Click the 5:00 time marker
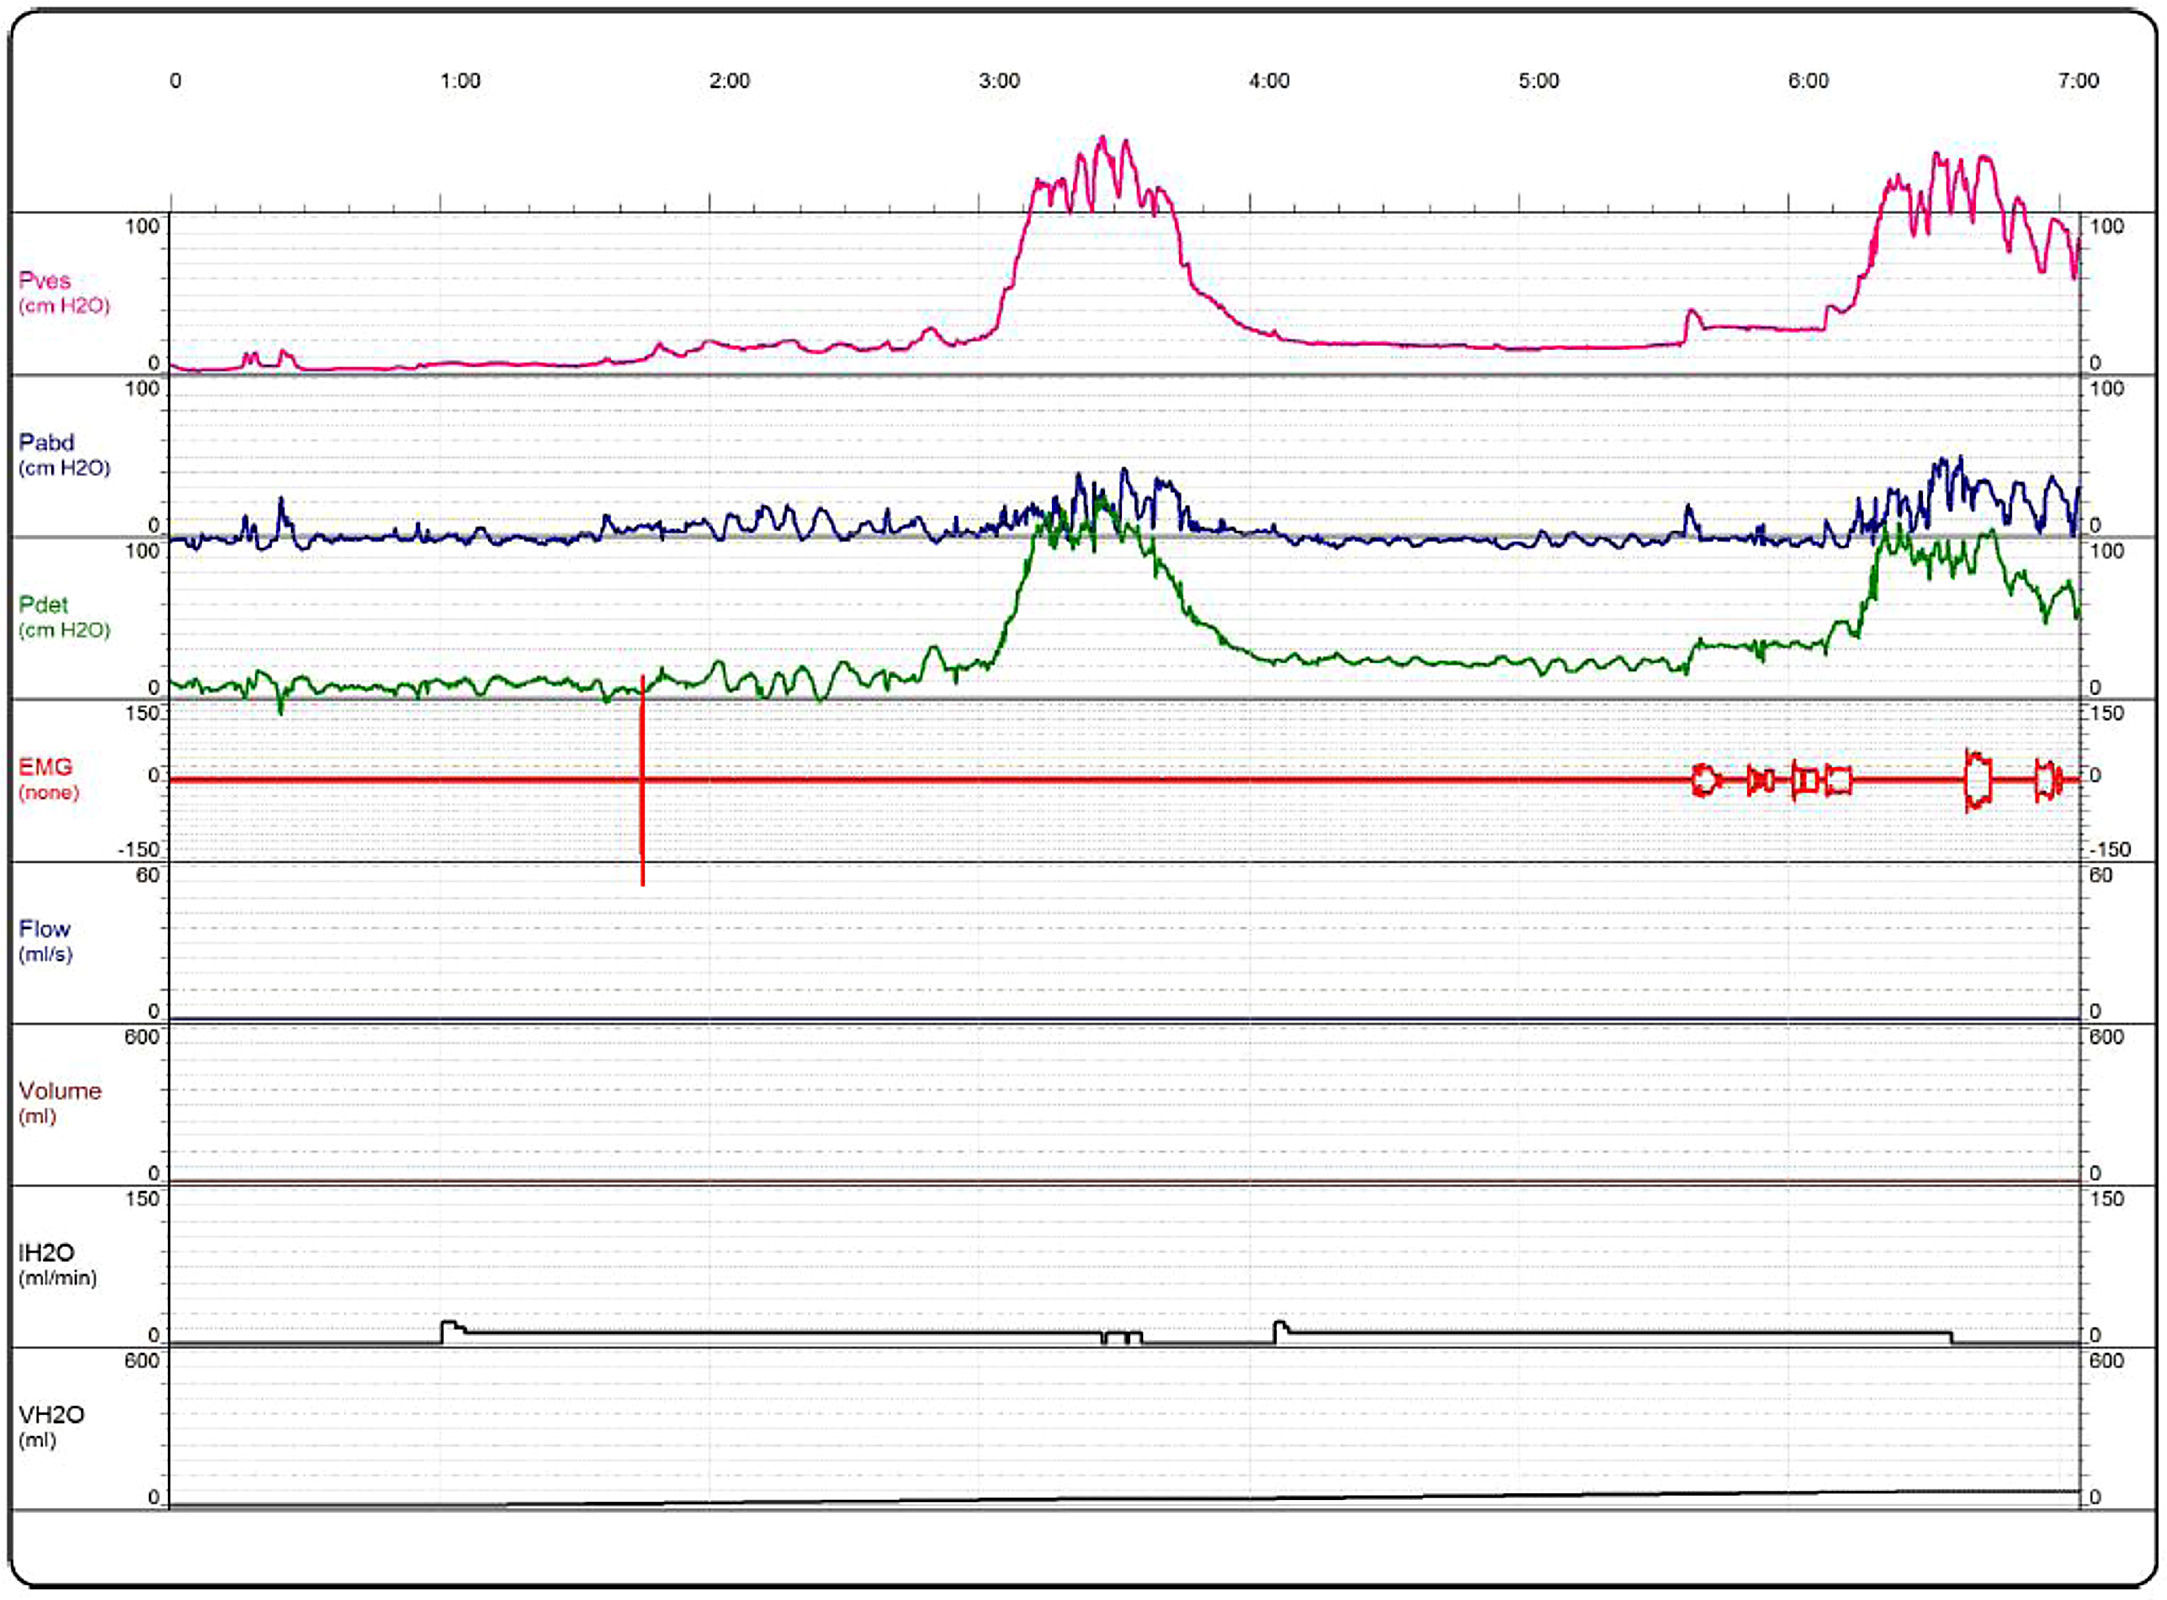This screenshot has height=1600, width=2167. pos(1538,81)
